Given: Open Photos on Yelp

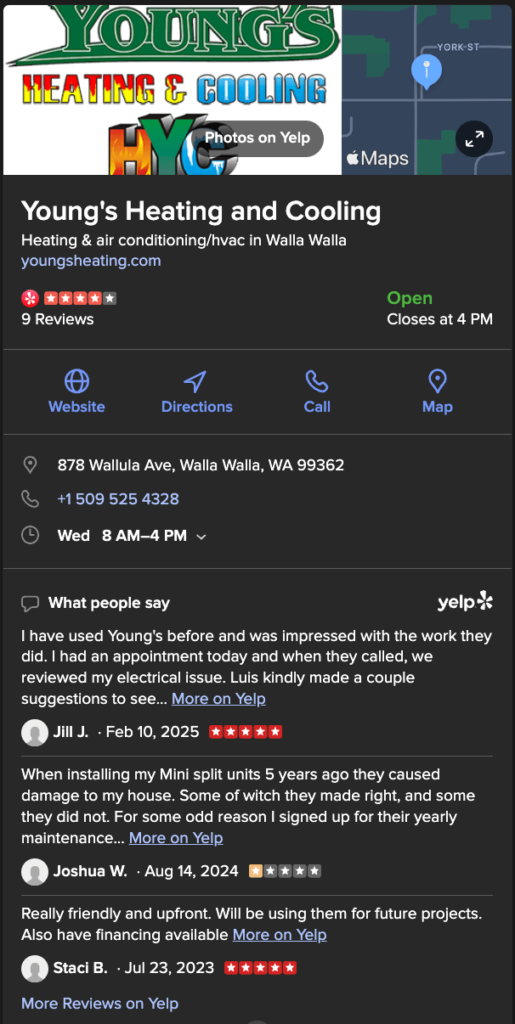Looking at the screenshot, I should (x=257, y=138).
